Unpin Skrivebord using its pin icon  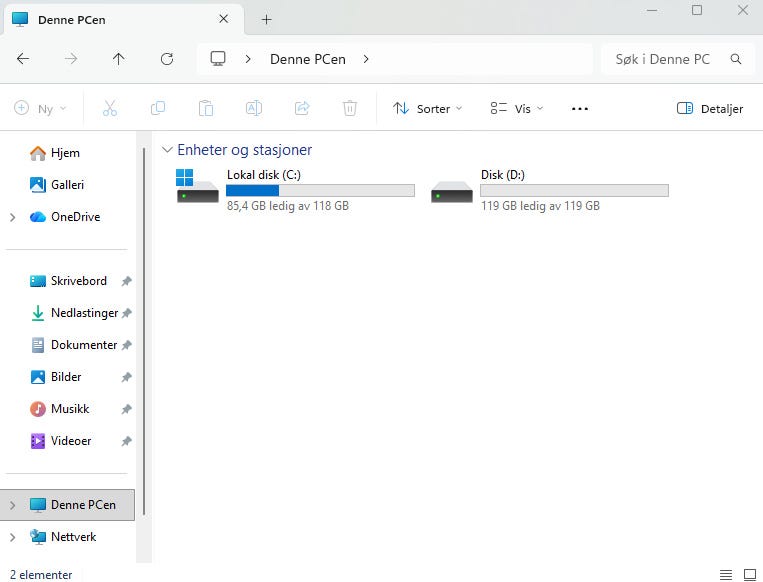click(127, 281)
